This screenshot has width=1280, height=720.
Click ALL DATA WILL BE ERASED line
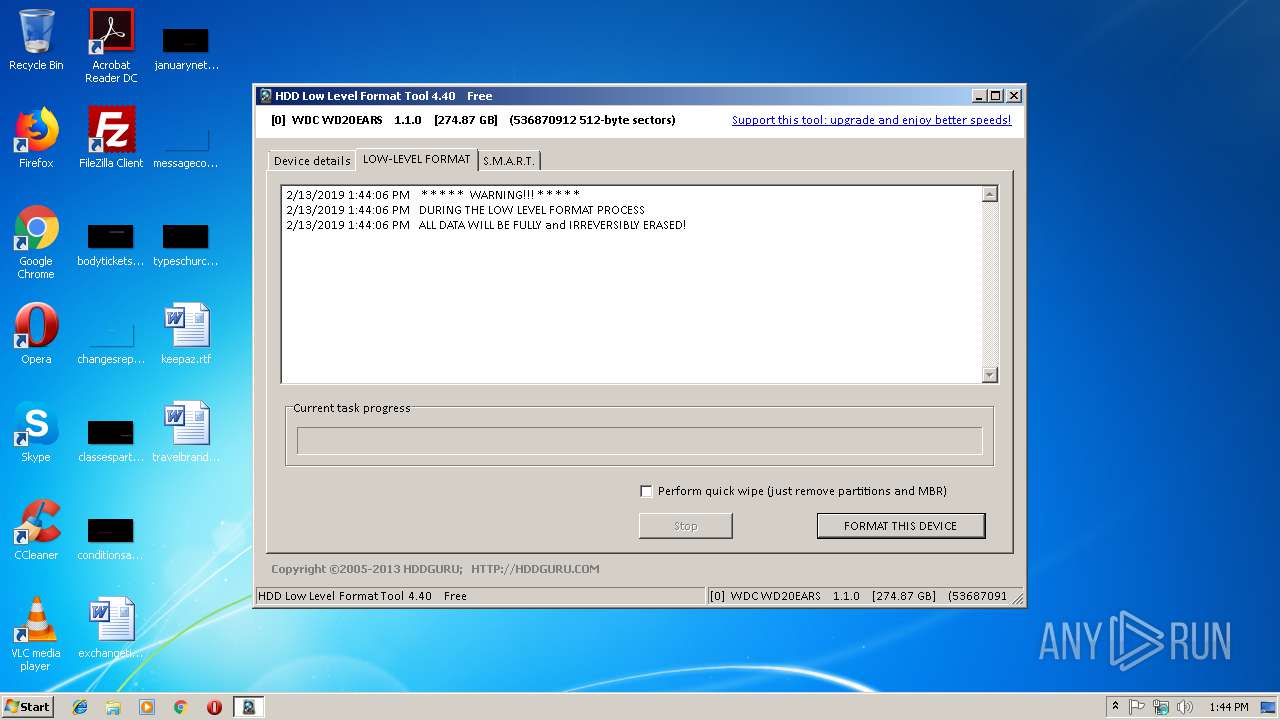tap(486, 225)
